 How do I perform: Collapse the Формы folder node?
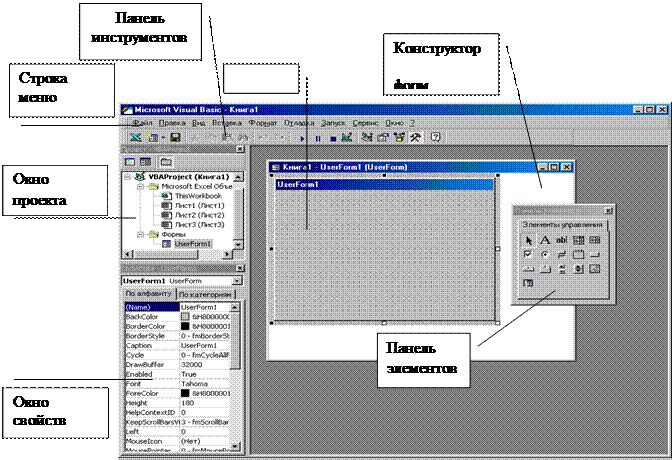(140, 235)
